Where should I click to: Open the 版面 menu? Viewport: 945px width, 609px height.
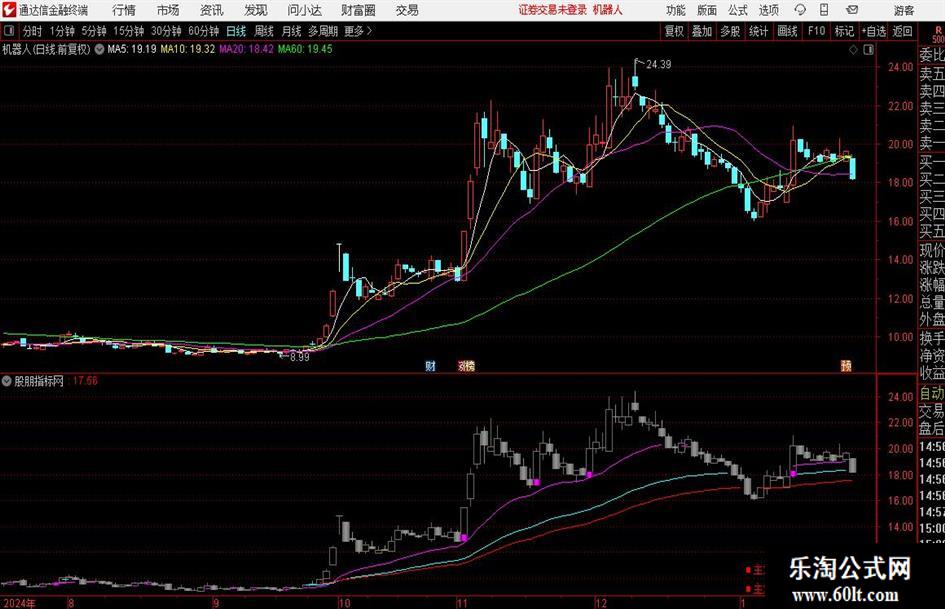point(706,10)
